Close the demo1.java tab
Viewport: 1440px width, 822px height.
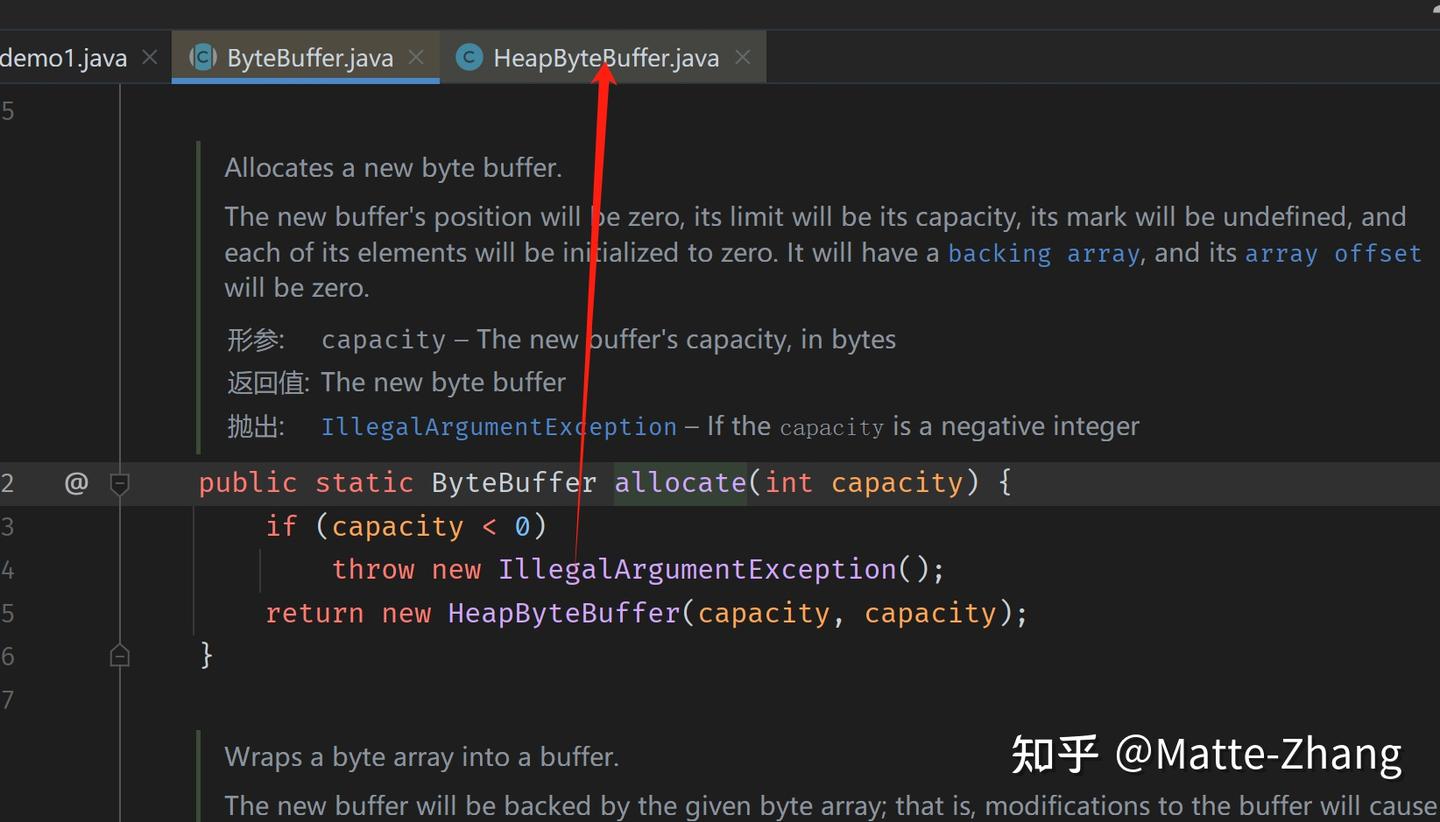(148, 57)
